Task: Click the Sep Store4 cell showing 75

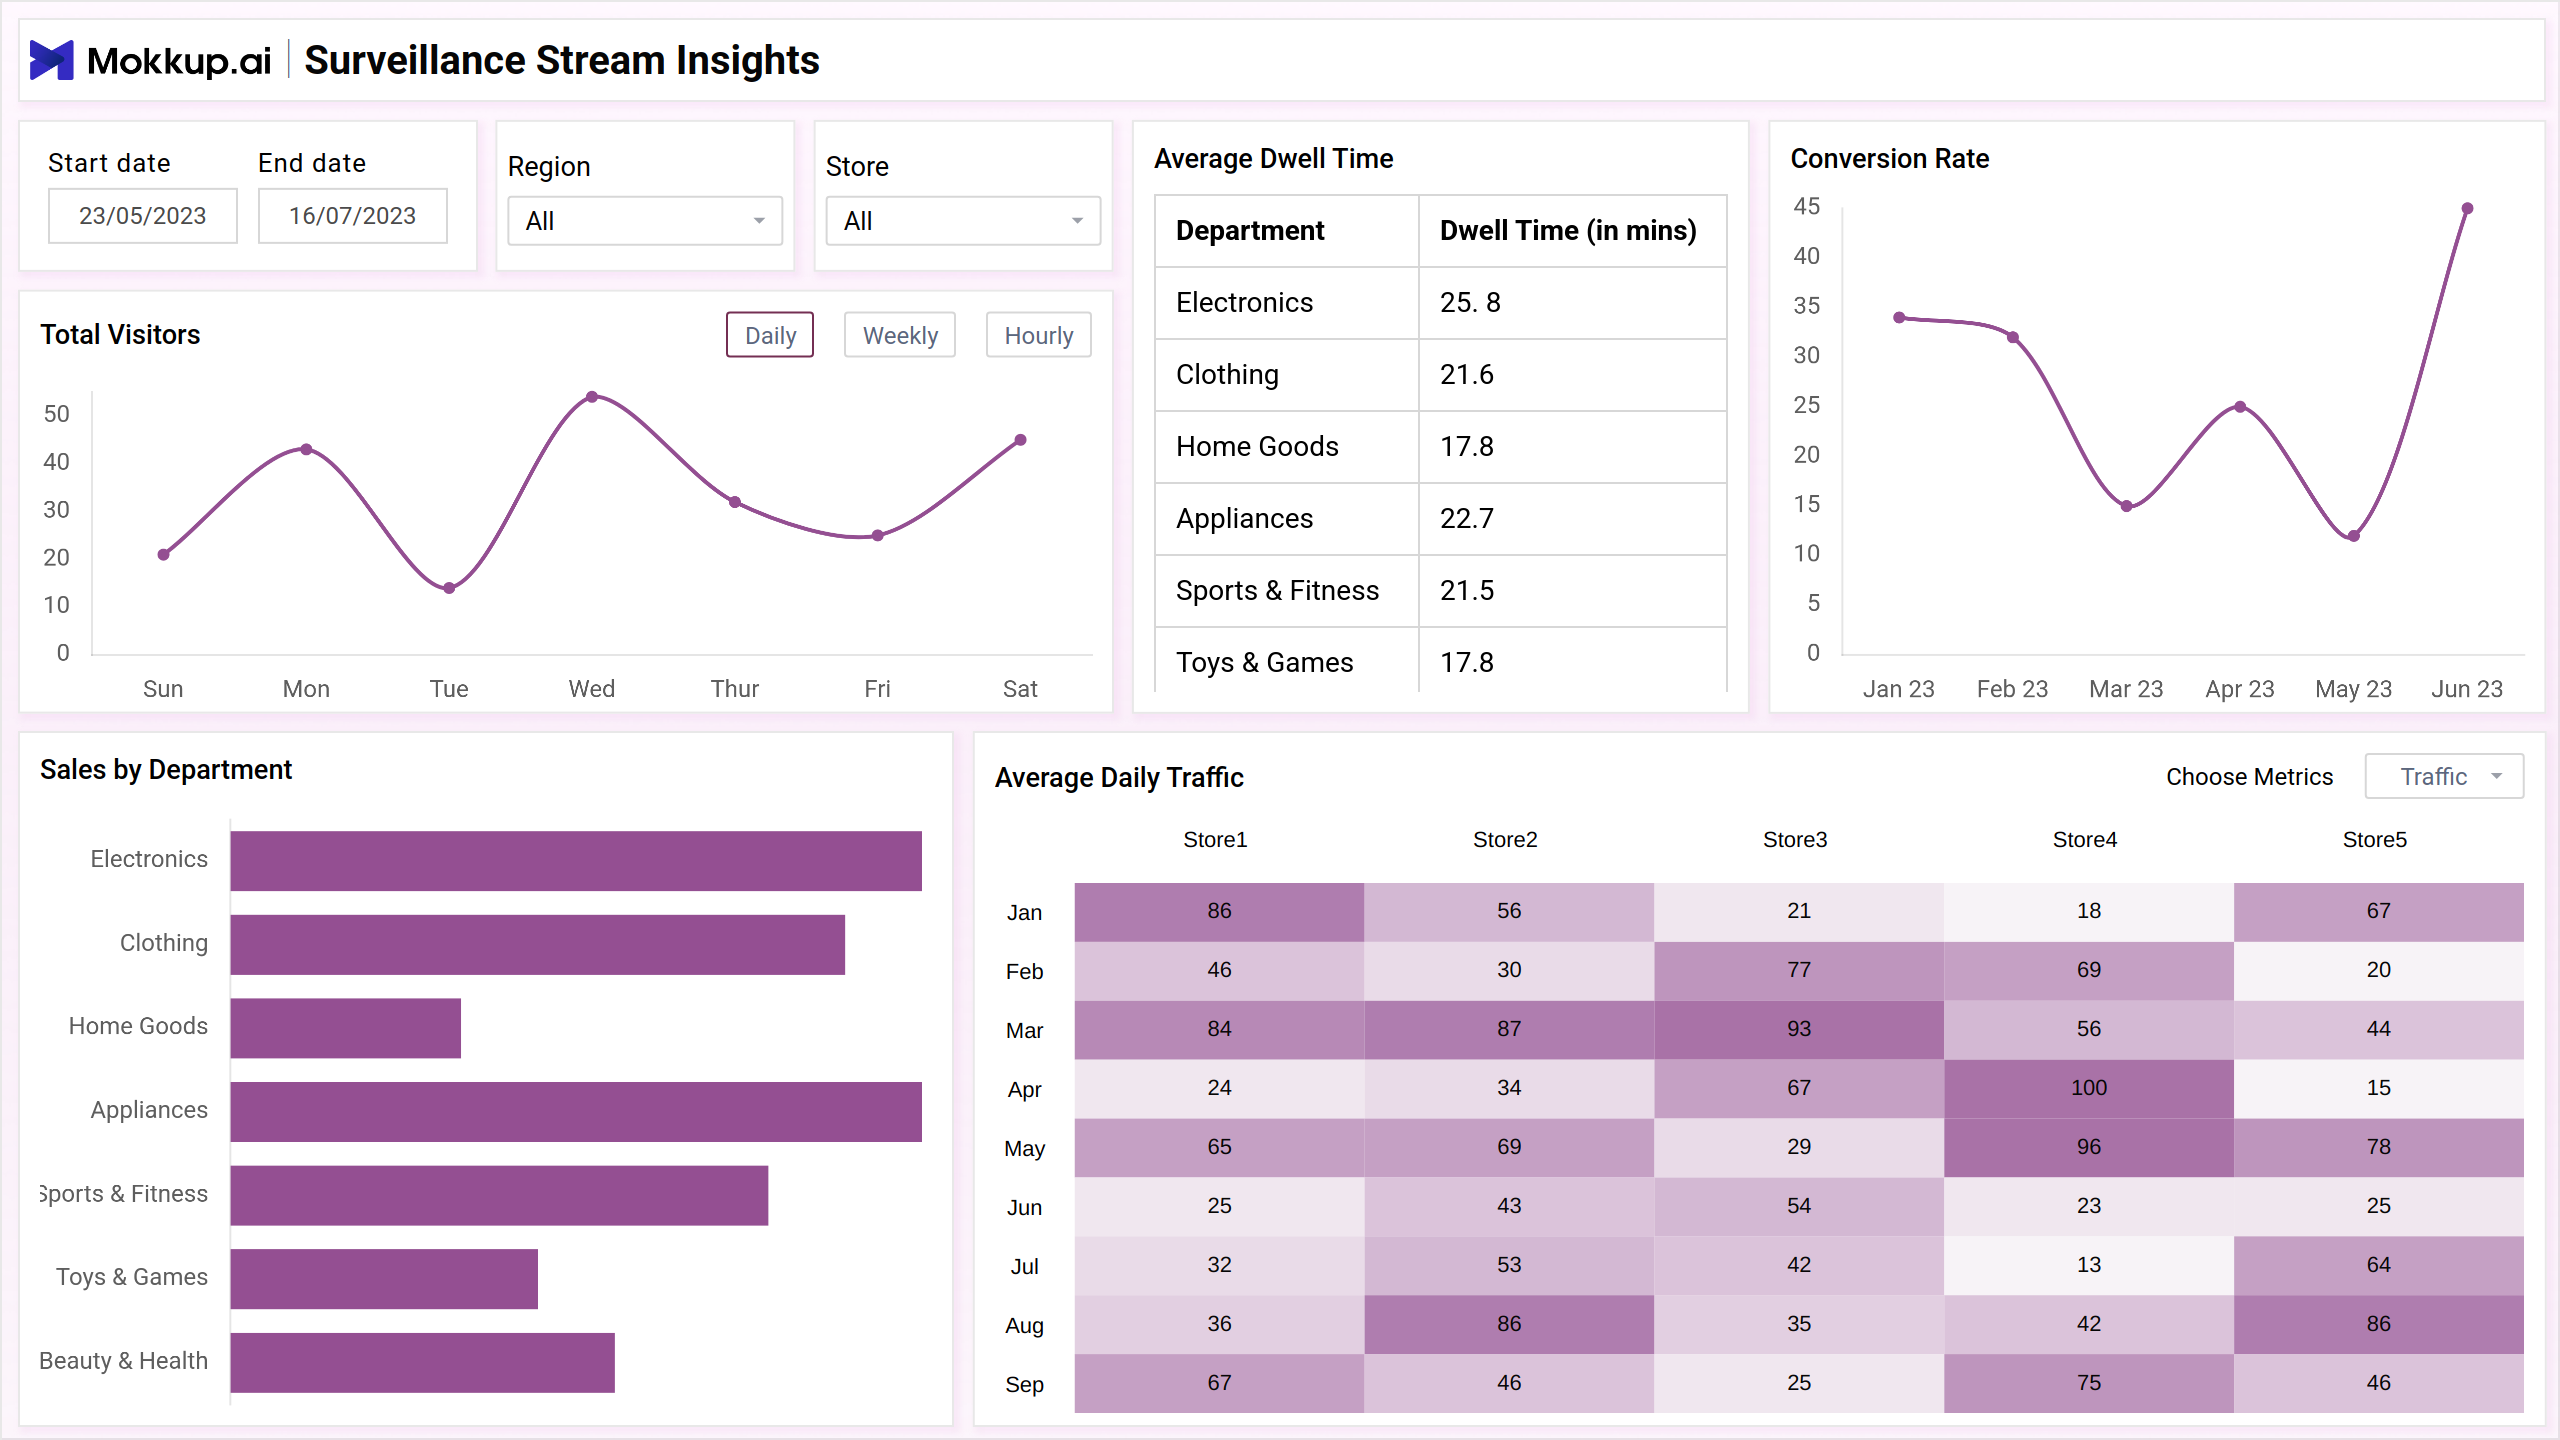Action: click(2089, 1384)
